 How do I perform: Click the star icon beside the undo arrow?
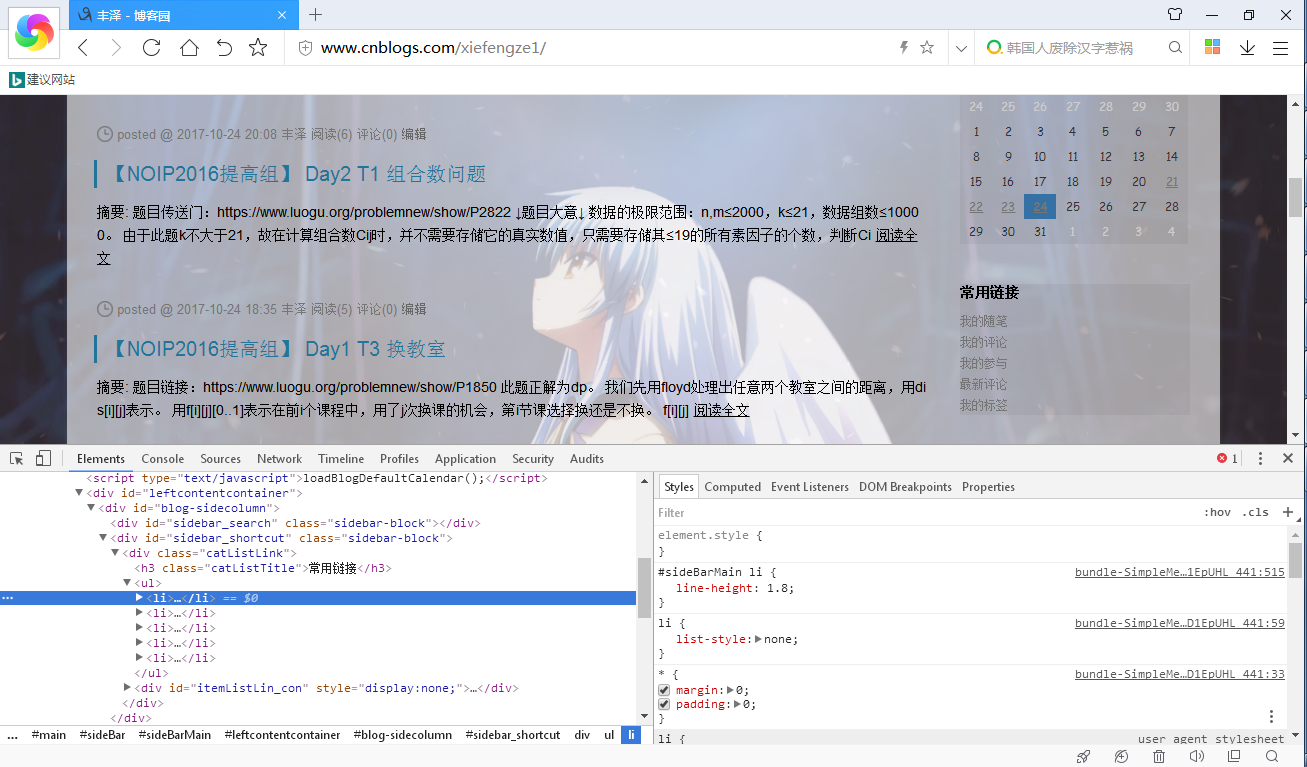pos(258,47)
